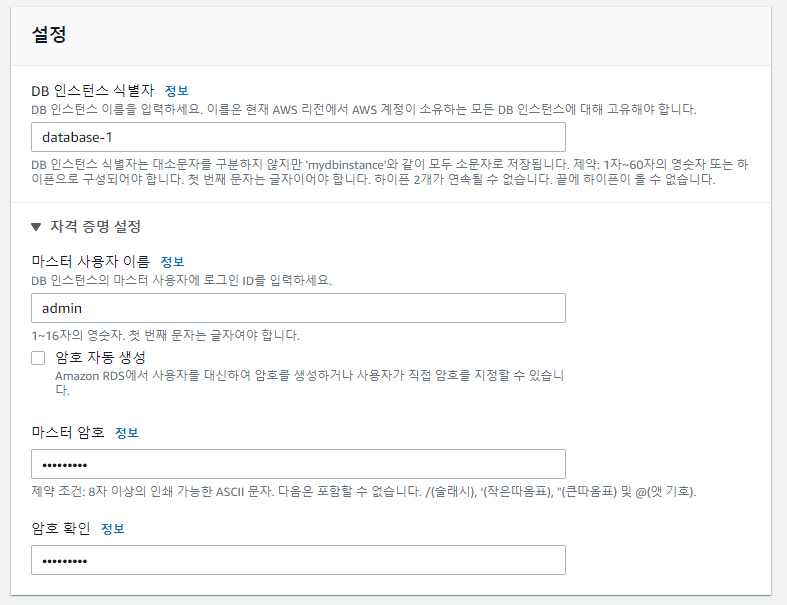The width and height of the screenshot is (787, 605).
Task: Click the 마스터 사용자 이름 field label
Action: point(90,261)
